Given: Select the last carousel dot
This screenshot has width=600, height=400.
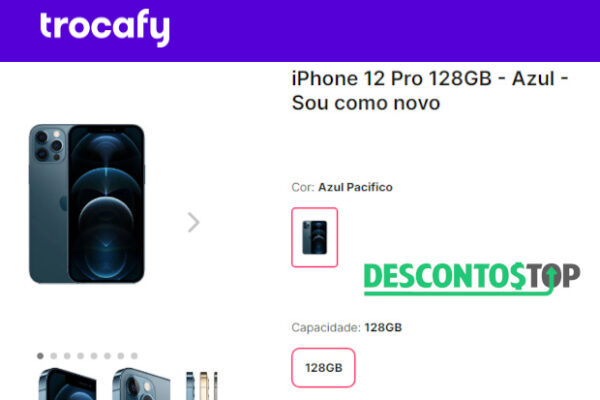Looking at the screenshot, I should pyautogui.click(x=134, y=356).
